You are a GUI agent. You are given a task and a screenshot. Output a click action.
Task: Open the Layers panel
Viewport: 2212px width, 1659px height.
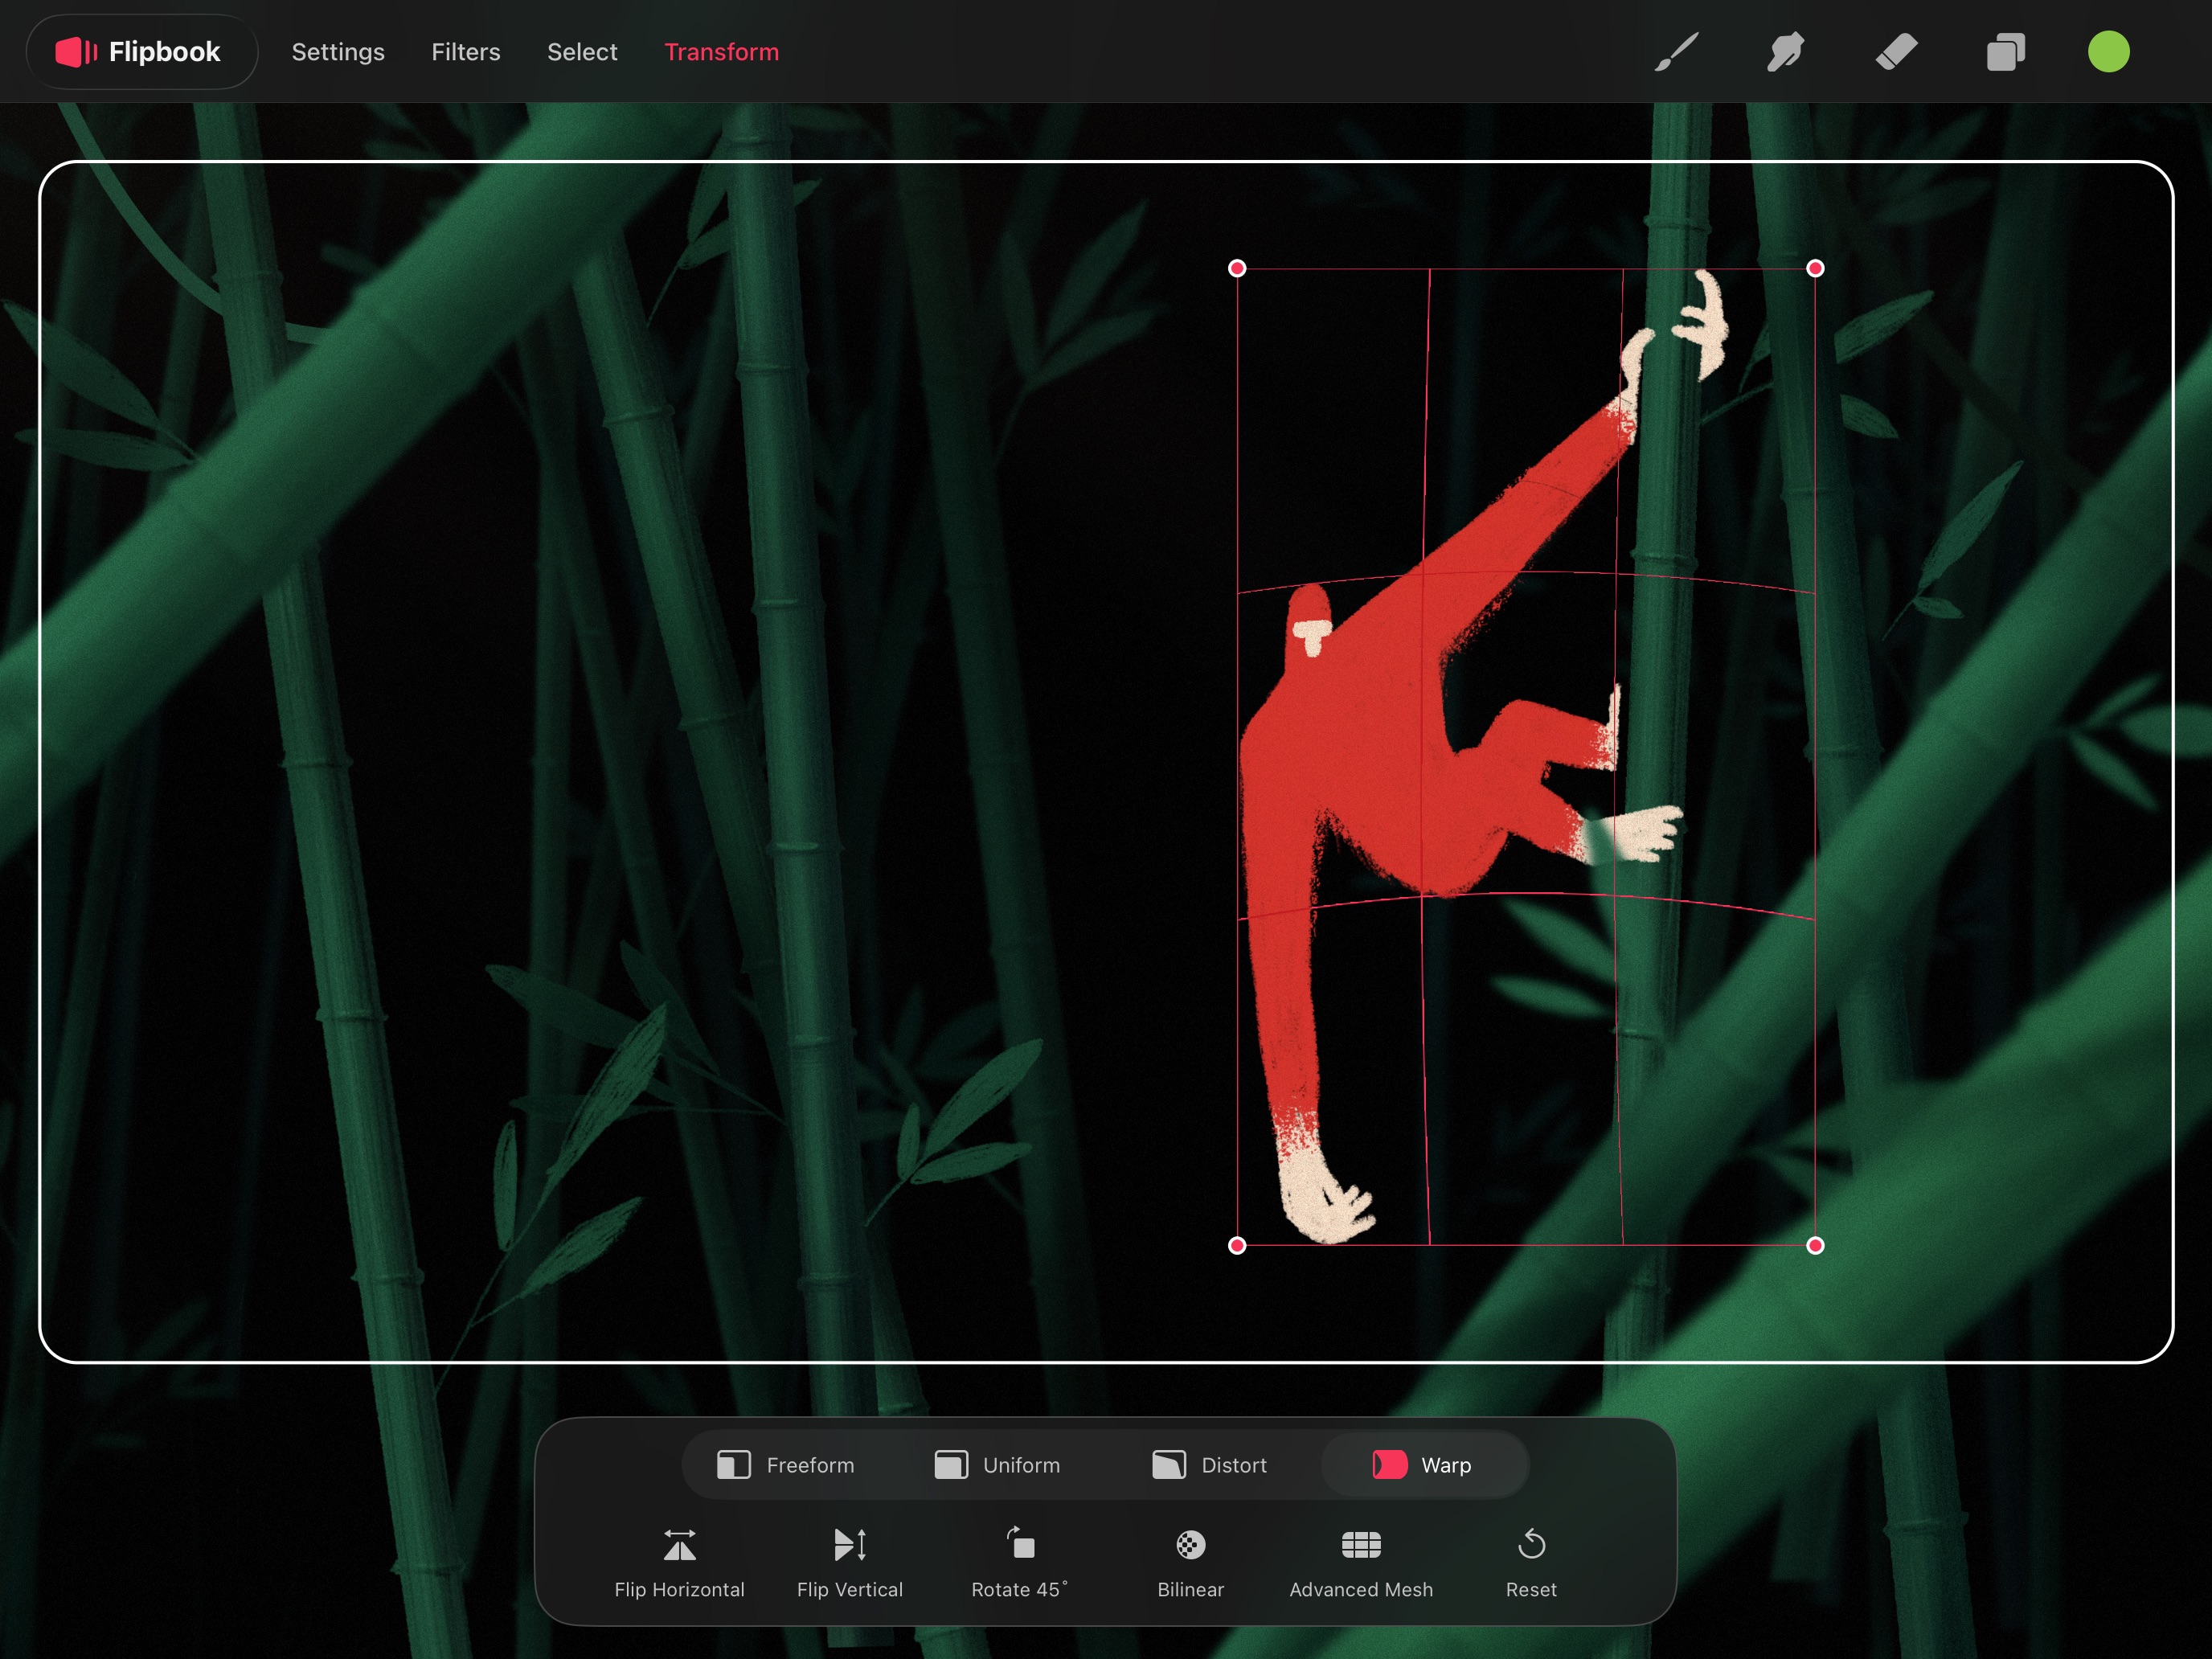click(x=2005, y=52)
